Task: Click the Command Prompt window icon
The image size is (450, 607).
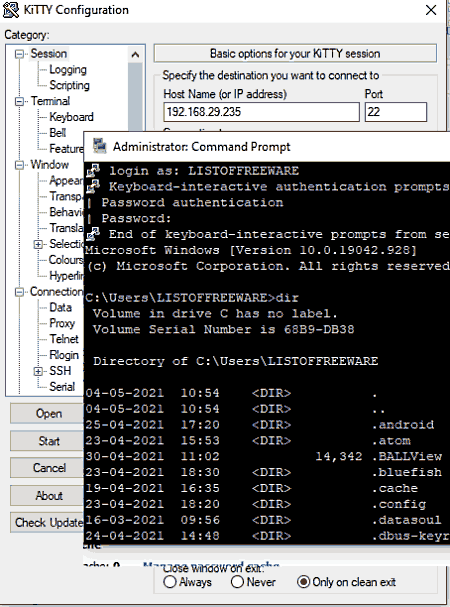Action: click(100, 146)
